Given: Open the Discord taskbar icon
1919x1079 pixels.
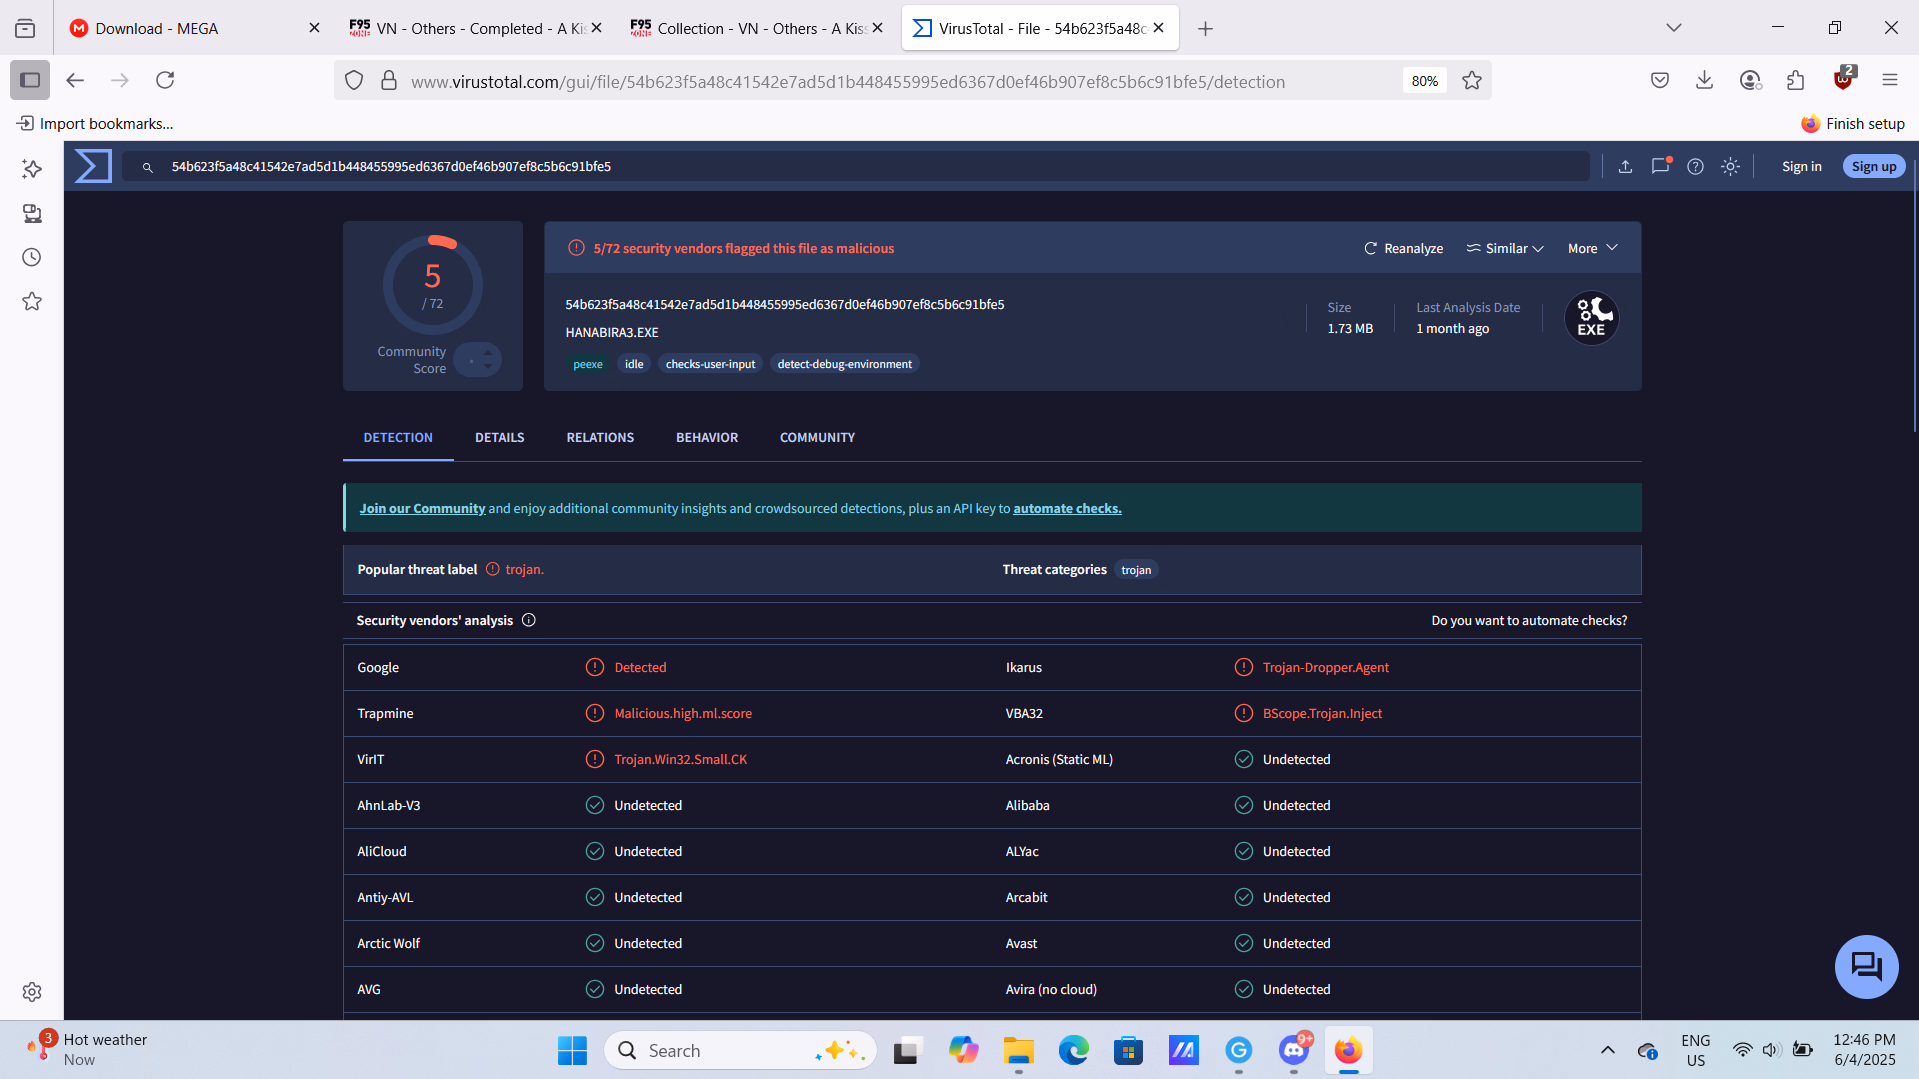Looking at the screenshot, I should [1294, 1050].
